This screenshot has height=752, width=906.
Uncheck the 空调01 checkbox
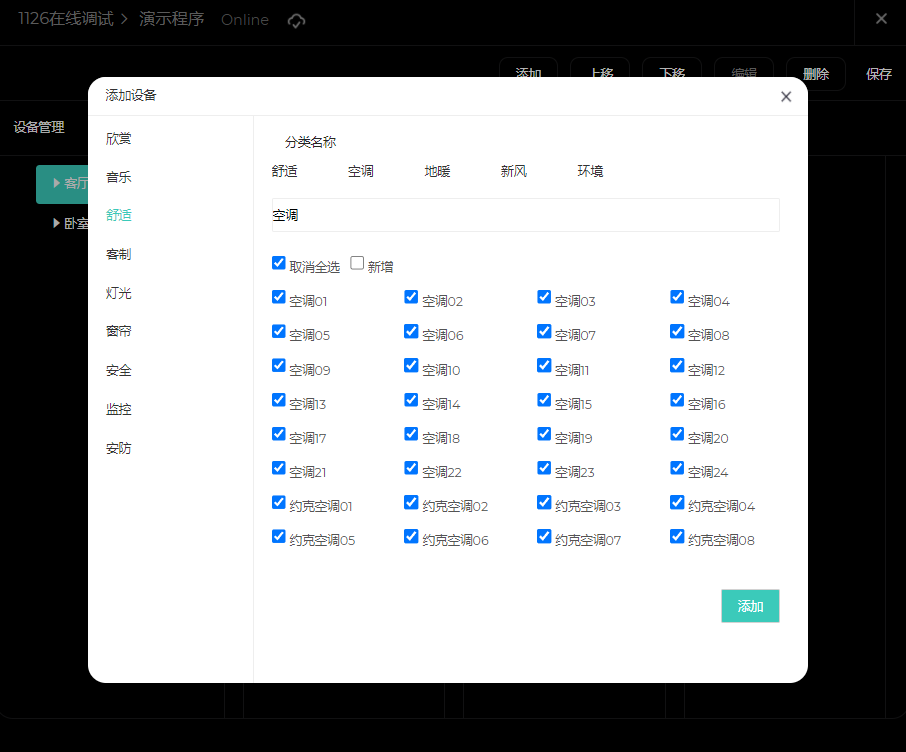[279, 297]
